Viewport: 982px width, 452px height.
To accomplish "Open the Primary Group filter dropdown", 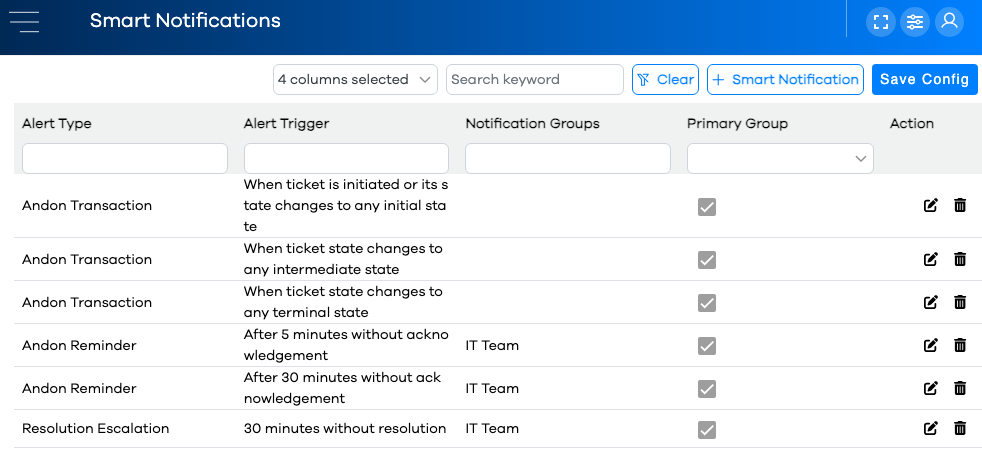I will 780,158.
